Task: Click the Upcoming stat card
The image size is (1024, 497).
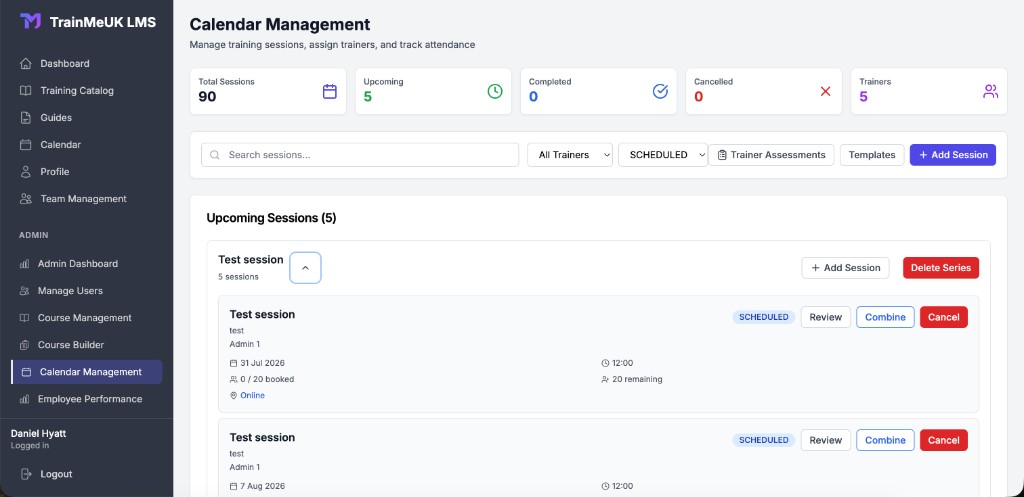Action: [x=433, y=91]
